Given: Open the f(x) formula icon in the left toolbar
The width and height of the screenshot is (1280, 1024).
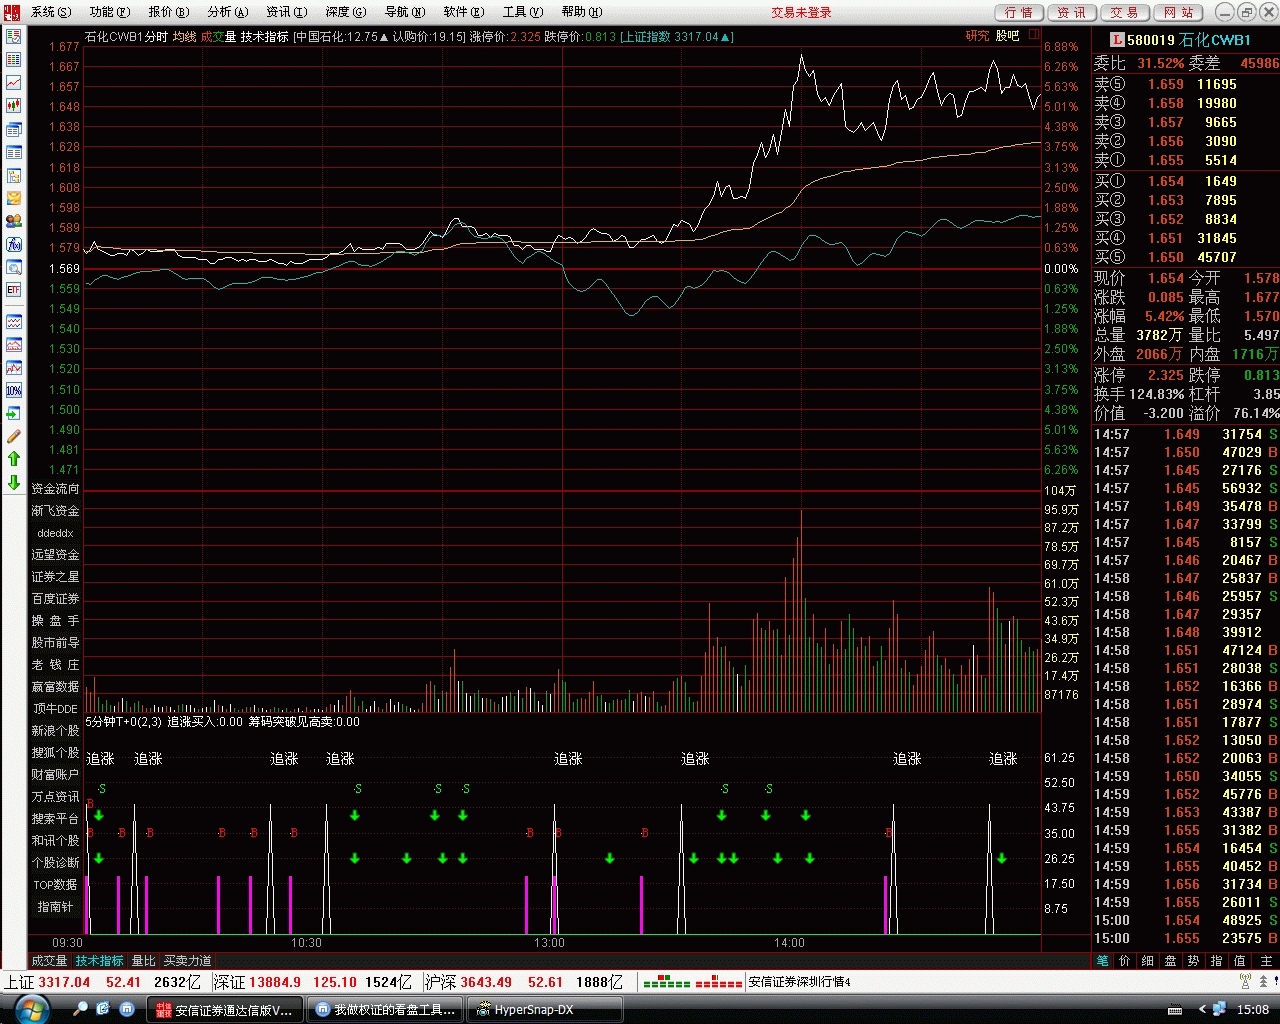Looking at the screenshot, I should [x=14, y=244].
